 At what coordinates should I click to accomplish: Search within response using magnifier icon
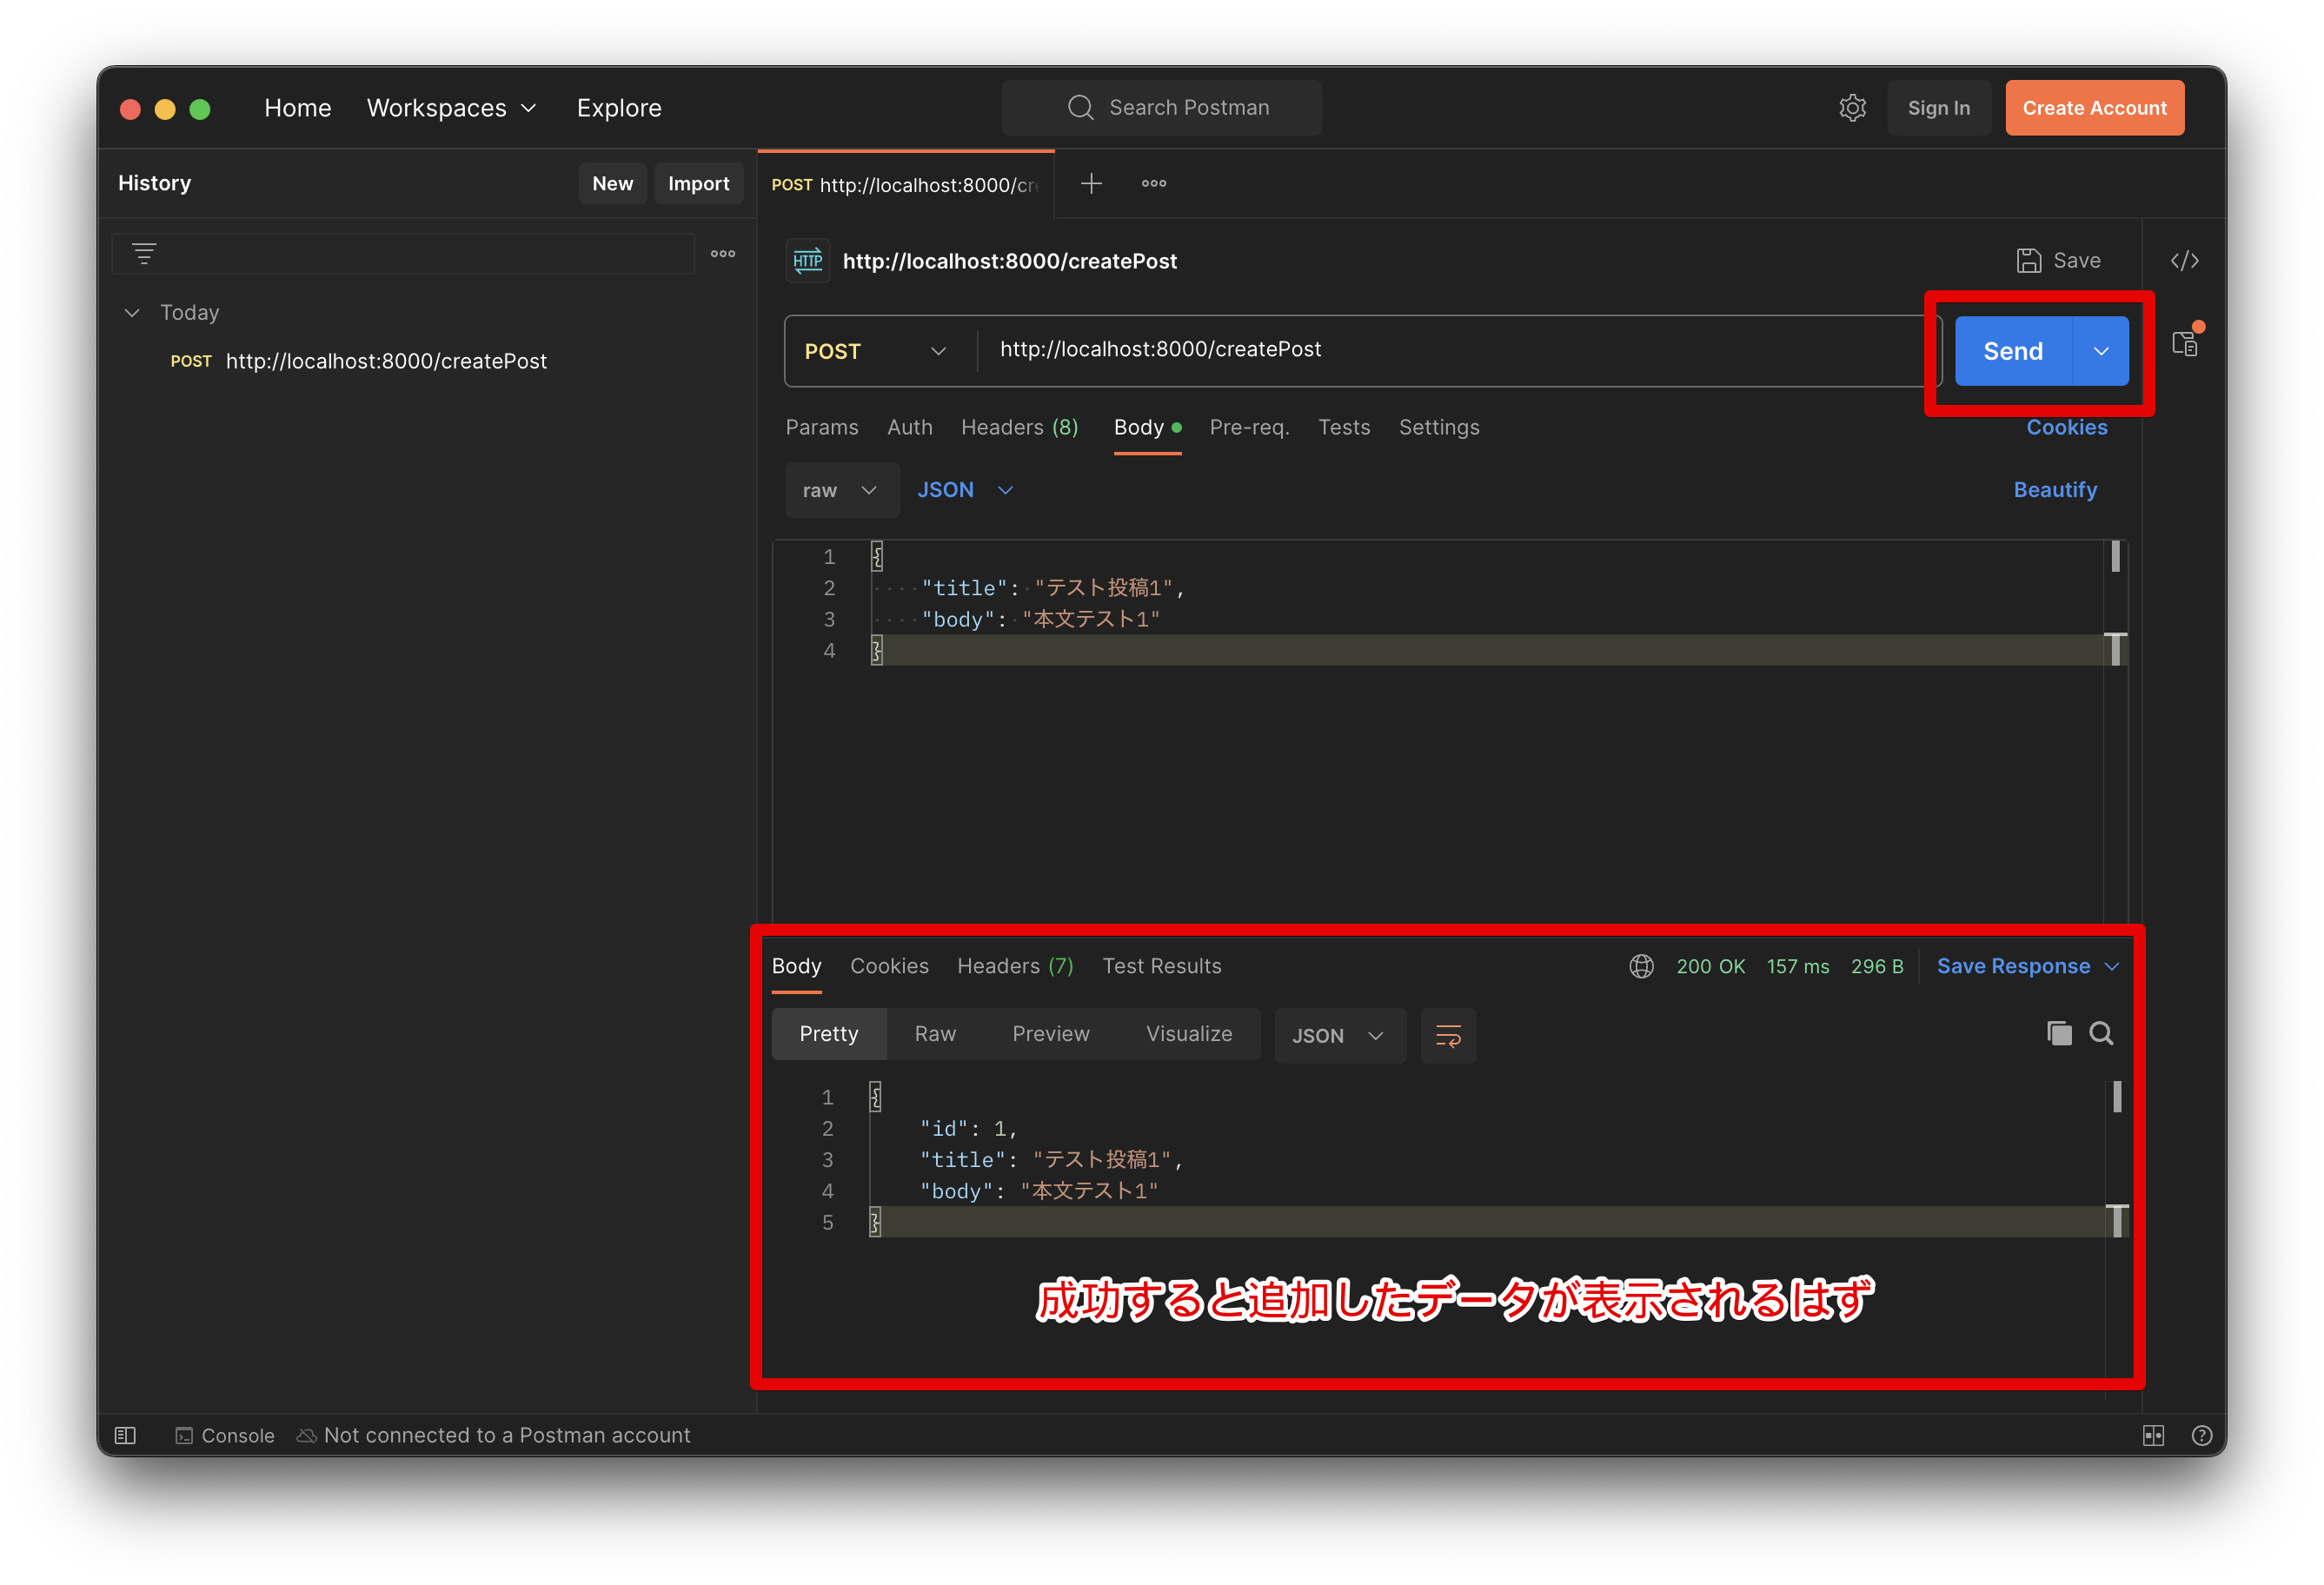click(2101, 1033)
